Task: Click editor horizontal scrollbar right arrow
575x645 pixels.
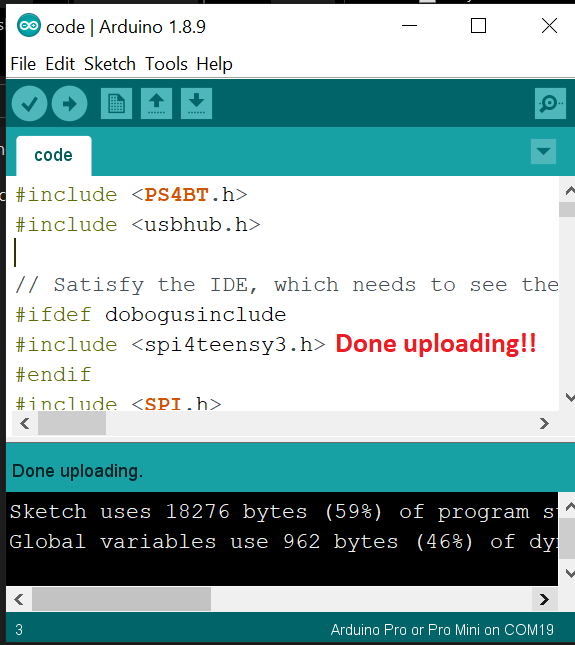Action: click(x=544, y=423)
